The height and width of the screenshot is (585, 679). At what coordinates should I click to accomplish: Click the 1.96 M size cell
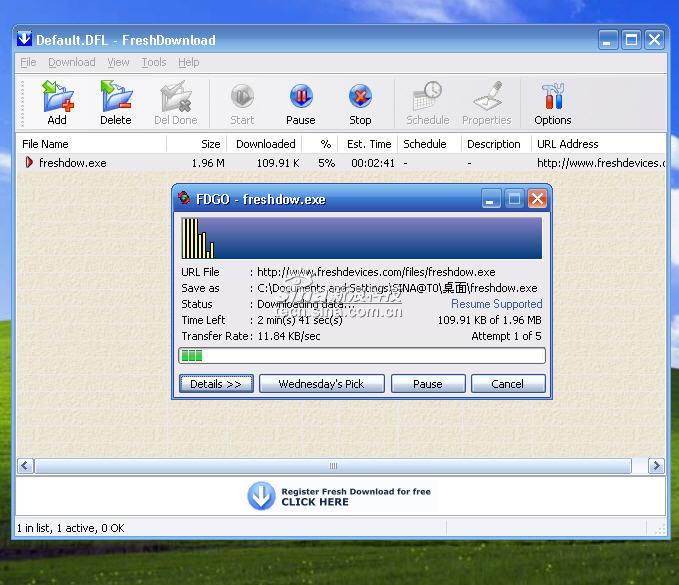[x=208, y=163]
